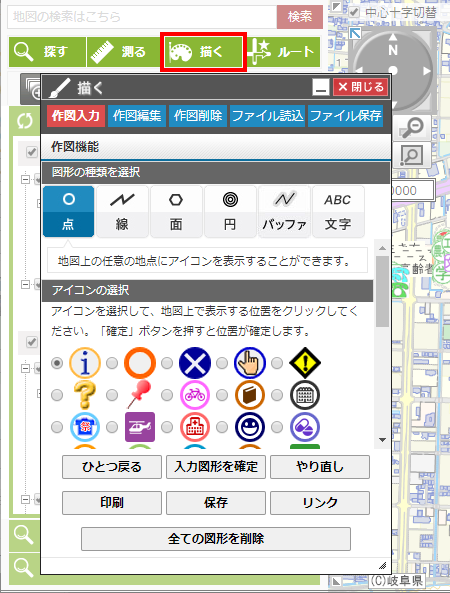Select the バッファ buffer tool
Image resolution: width=450 pixels, height=593 pixels.
(x=284, y=211)
